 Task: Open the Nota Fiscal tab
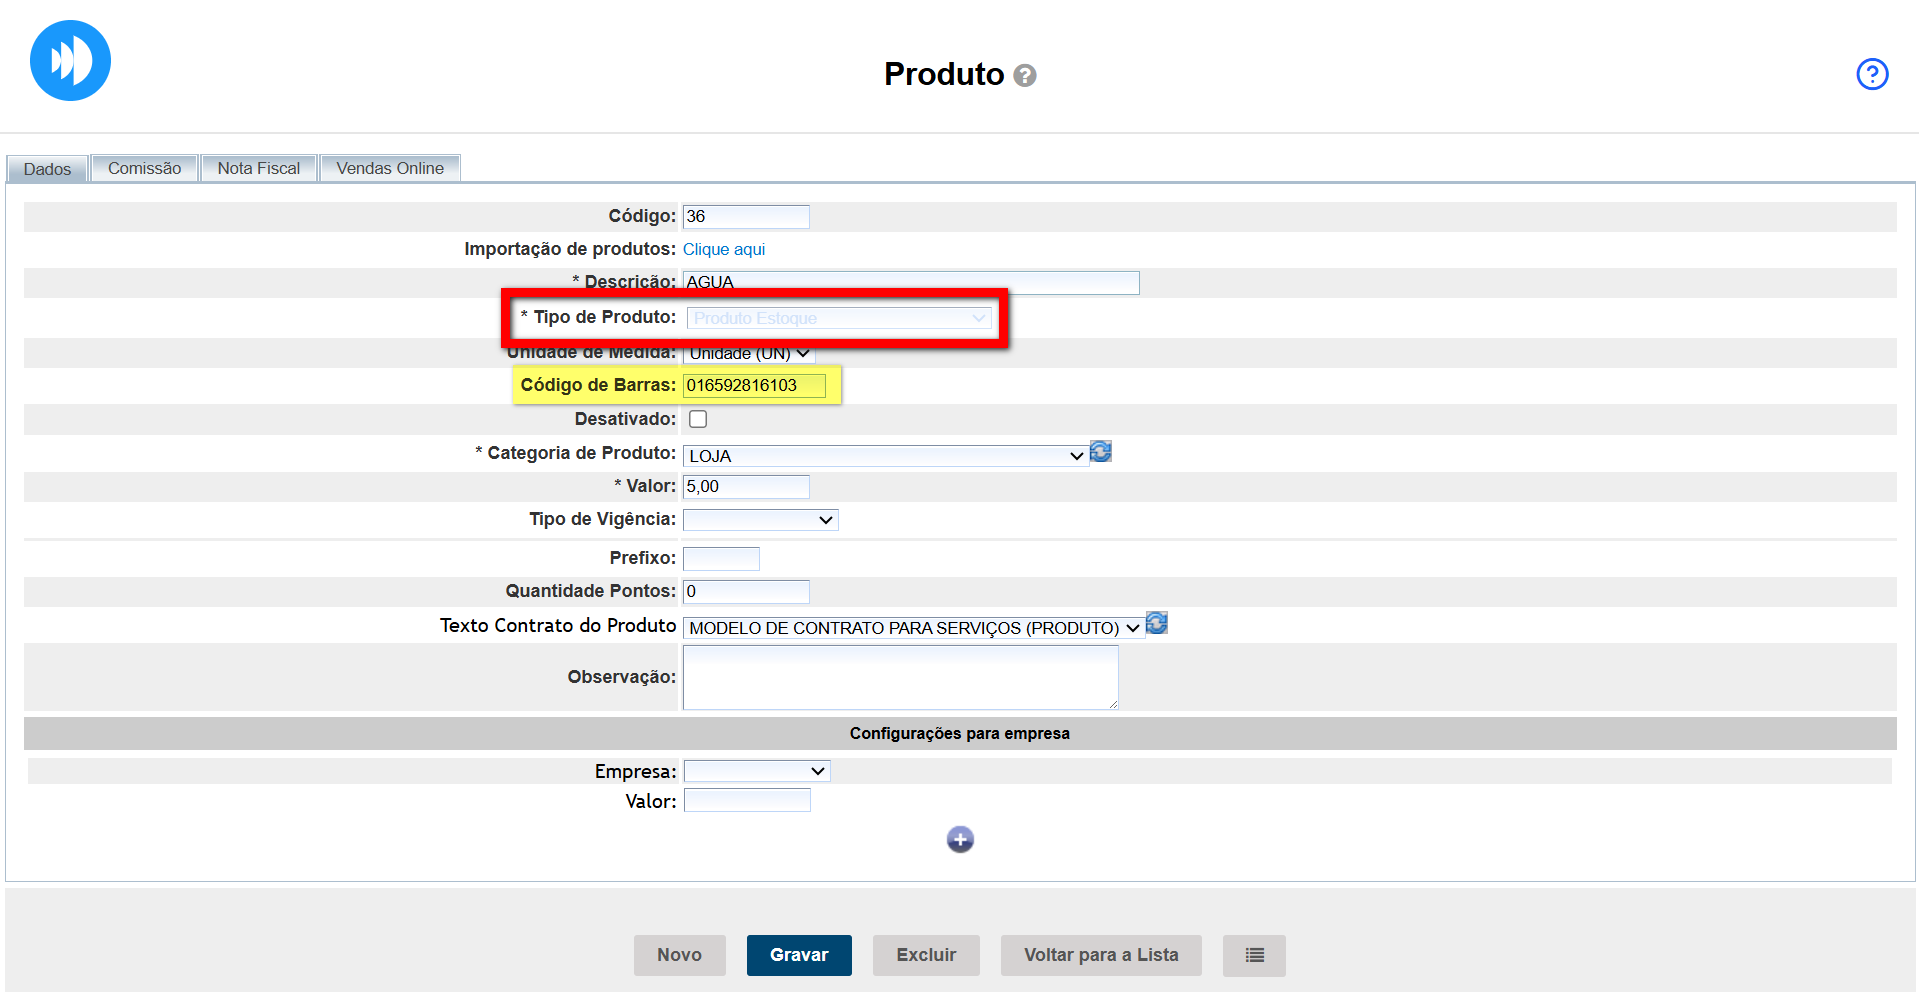(x=258, y=168)
